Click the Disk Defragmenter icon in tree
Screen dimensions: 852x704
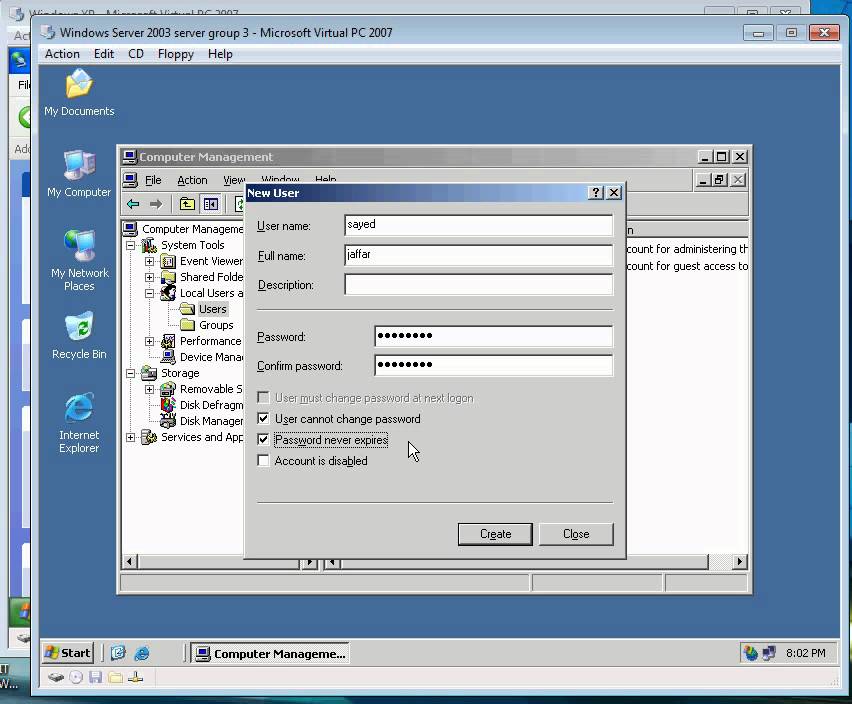coord(168,405)
